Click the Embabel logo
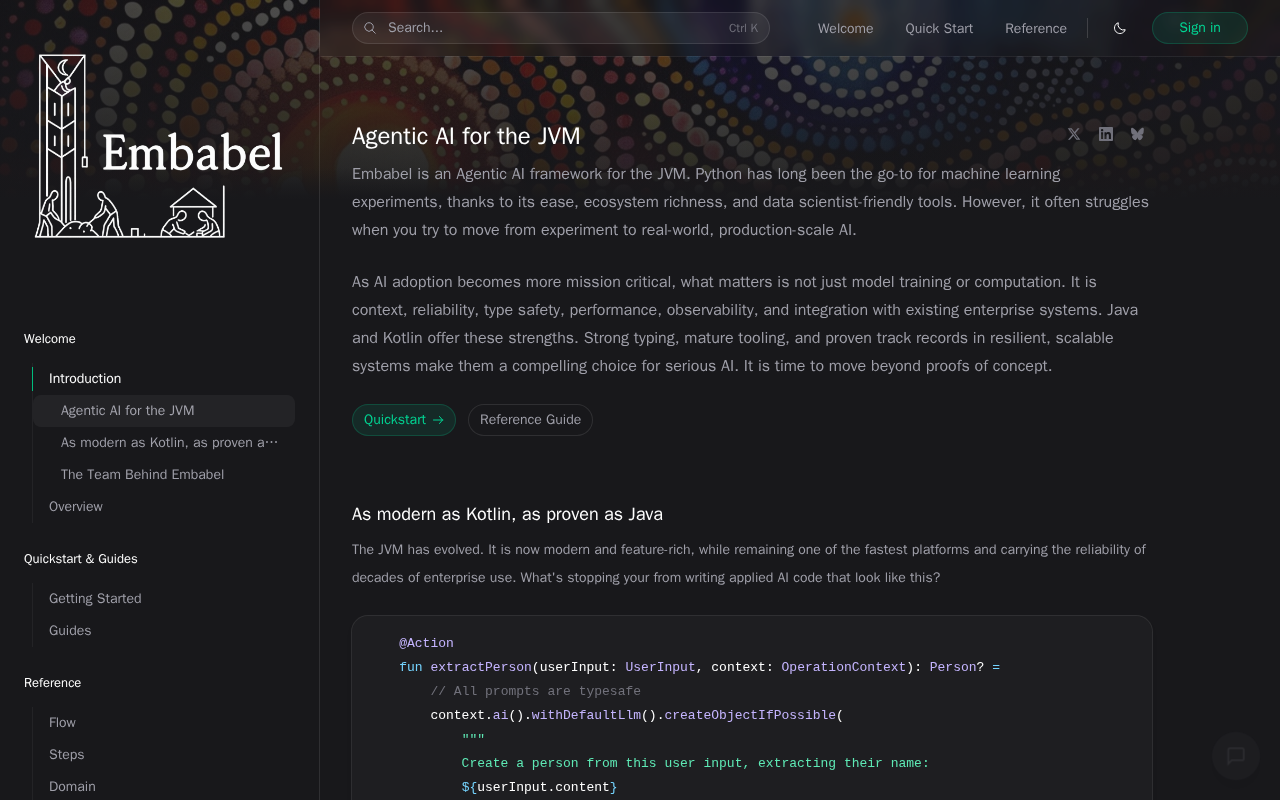 pos(160,147)
